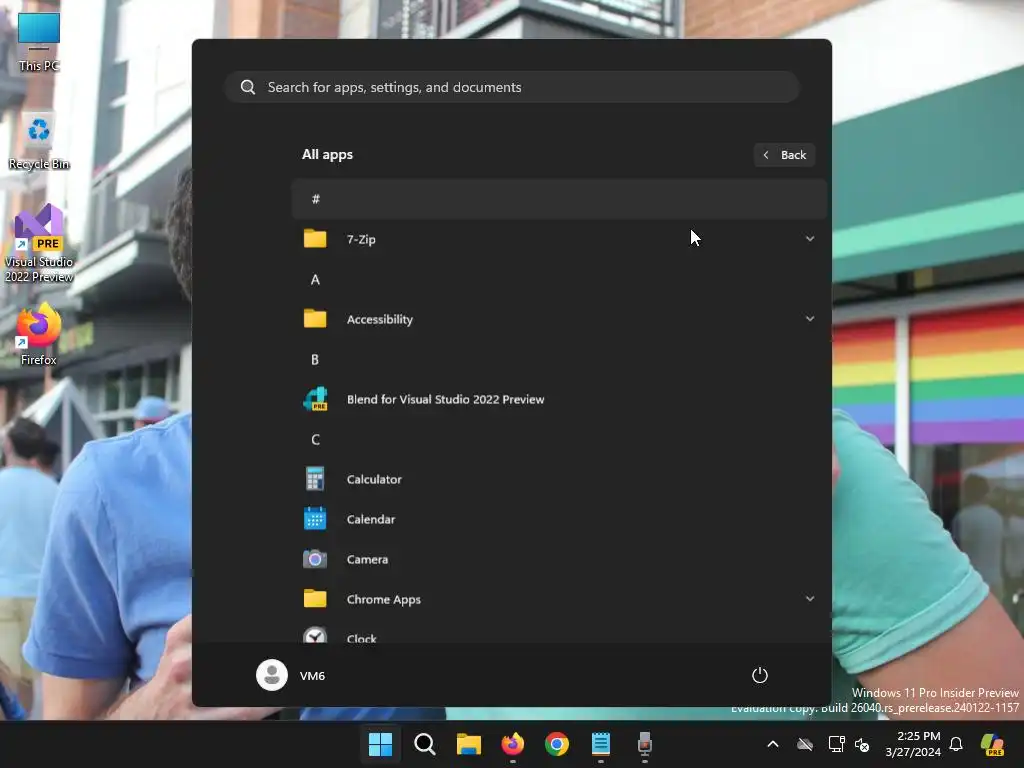Open the microphone app in taskbar
This screenshot has height=768, width=1024.
645,744
